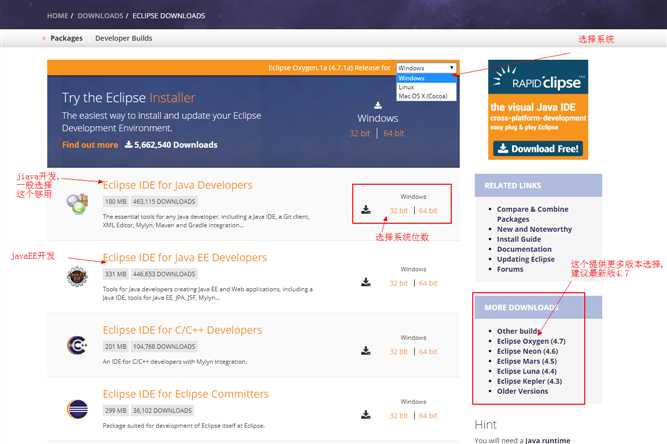Click the RAPIDclipse advertisement banner logo
Screen dimensions: 667x444
point(538,77)
